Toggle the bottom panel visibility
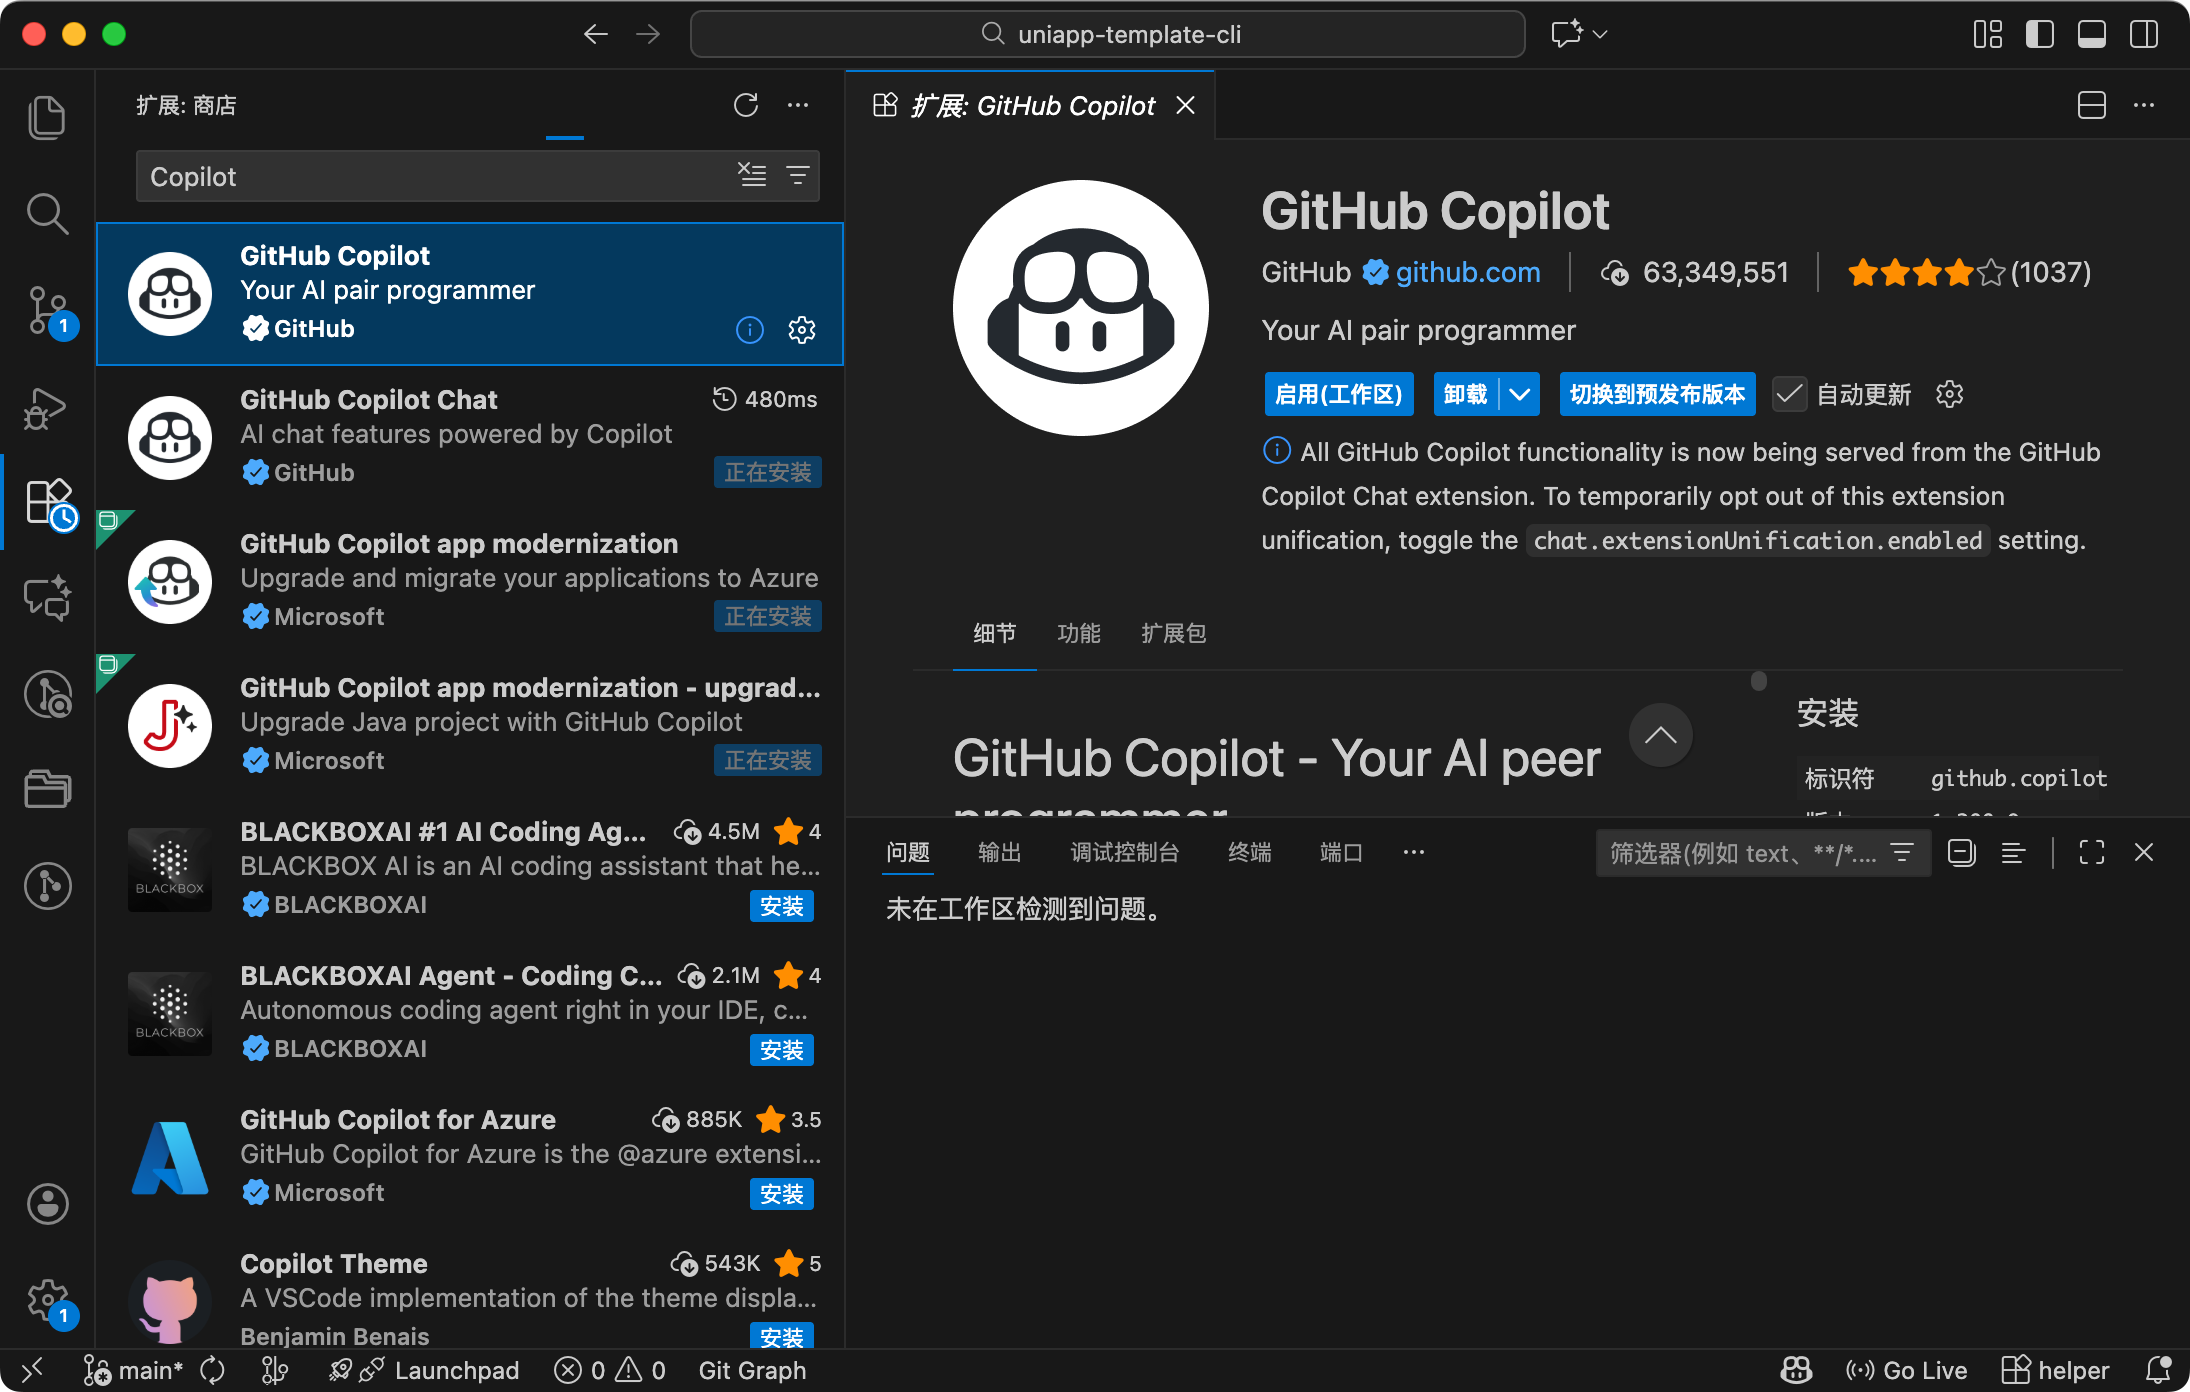 (2091, 34)
